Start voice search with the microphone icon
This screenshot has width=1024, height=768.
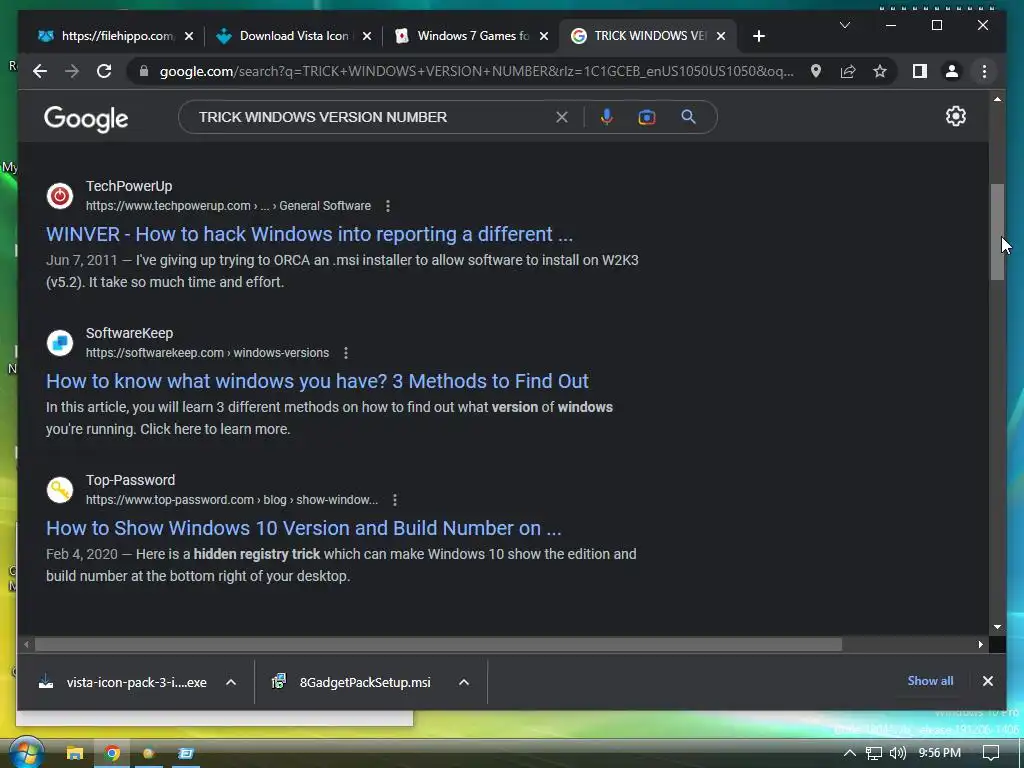[607, 117]
